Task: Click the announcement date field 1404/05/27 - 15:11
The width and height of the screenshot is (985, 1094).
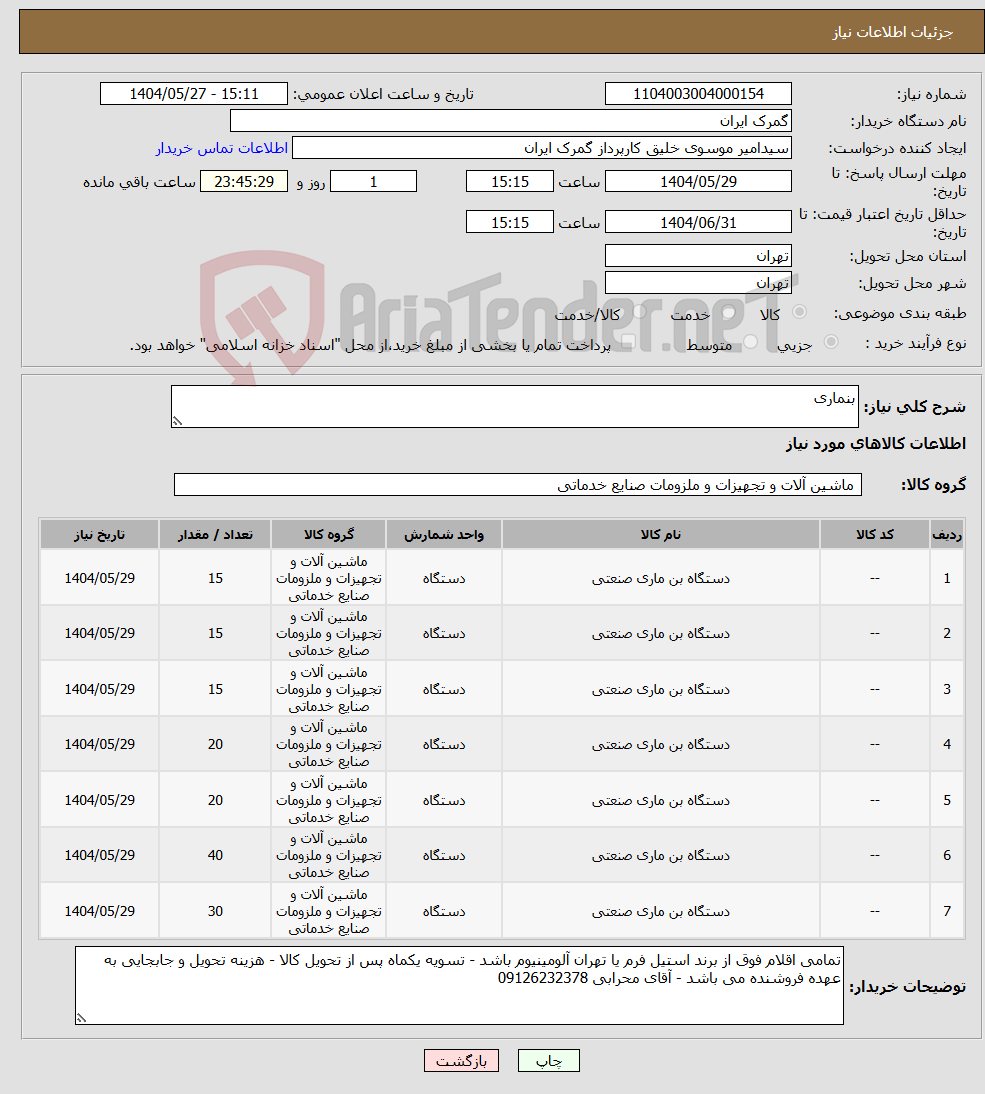Action: click(194, 93)
